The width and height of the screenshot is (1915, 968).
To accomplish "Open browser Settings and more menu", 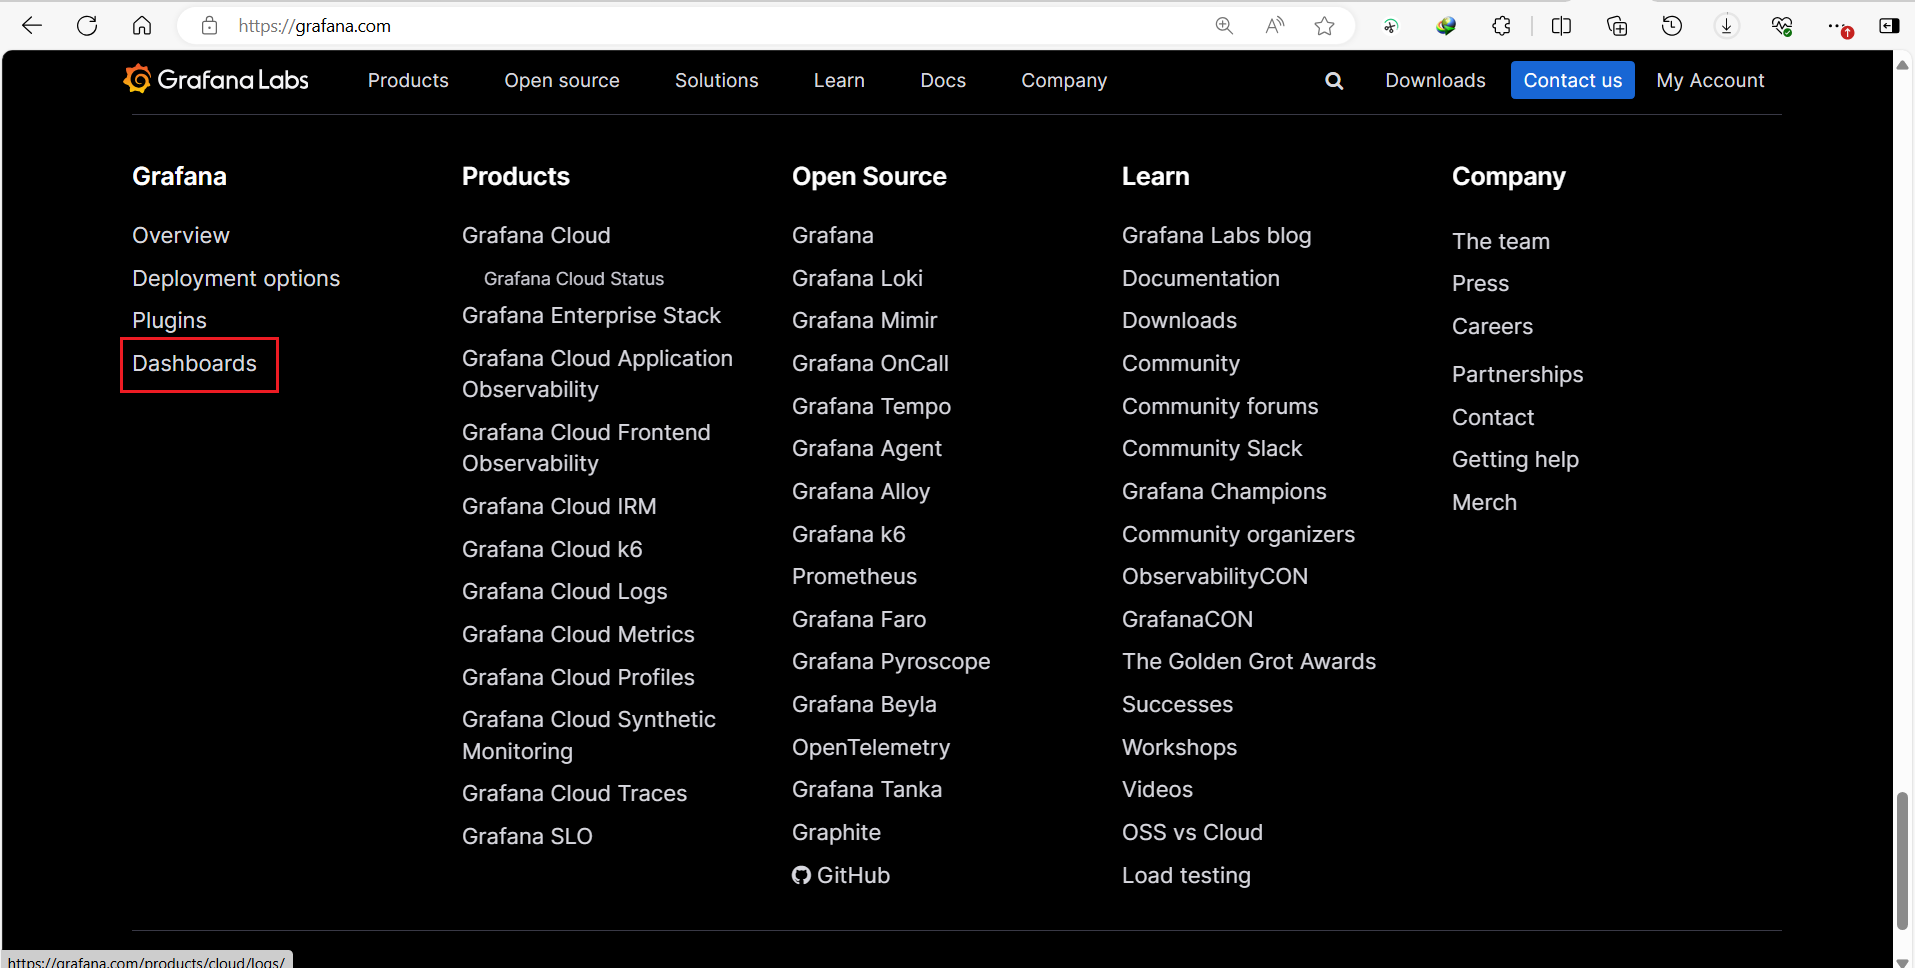I will 1838,26.
